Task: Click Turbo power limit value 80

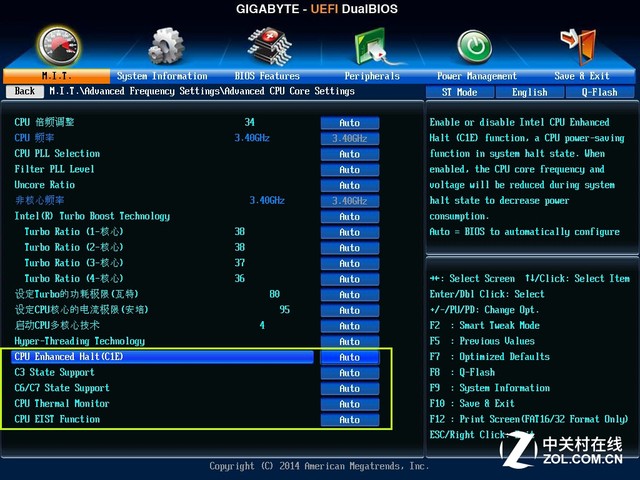Action: click(275, 294)
